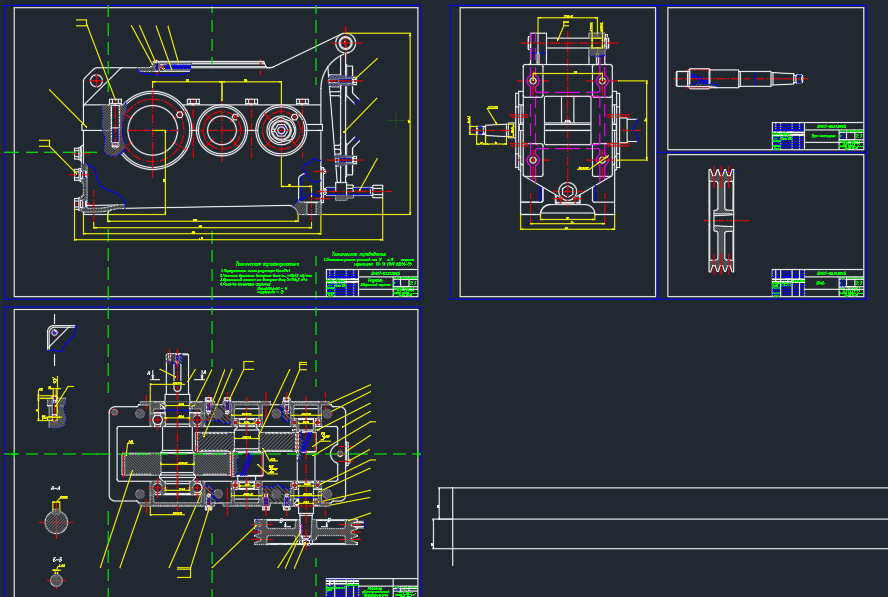Click the A-A shaft cross-section circle
888x597 pixels.
(x=56, y=522)
